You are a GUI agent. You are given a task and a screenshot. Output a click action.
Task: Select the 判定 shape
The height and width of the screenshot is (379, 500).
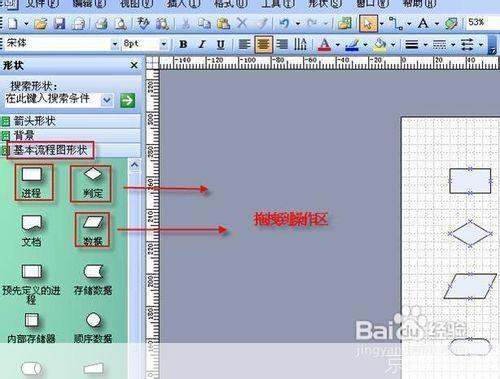pyautogui.click(x=93, y=183)
